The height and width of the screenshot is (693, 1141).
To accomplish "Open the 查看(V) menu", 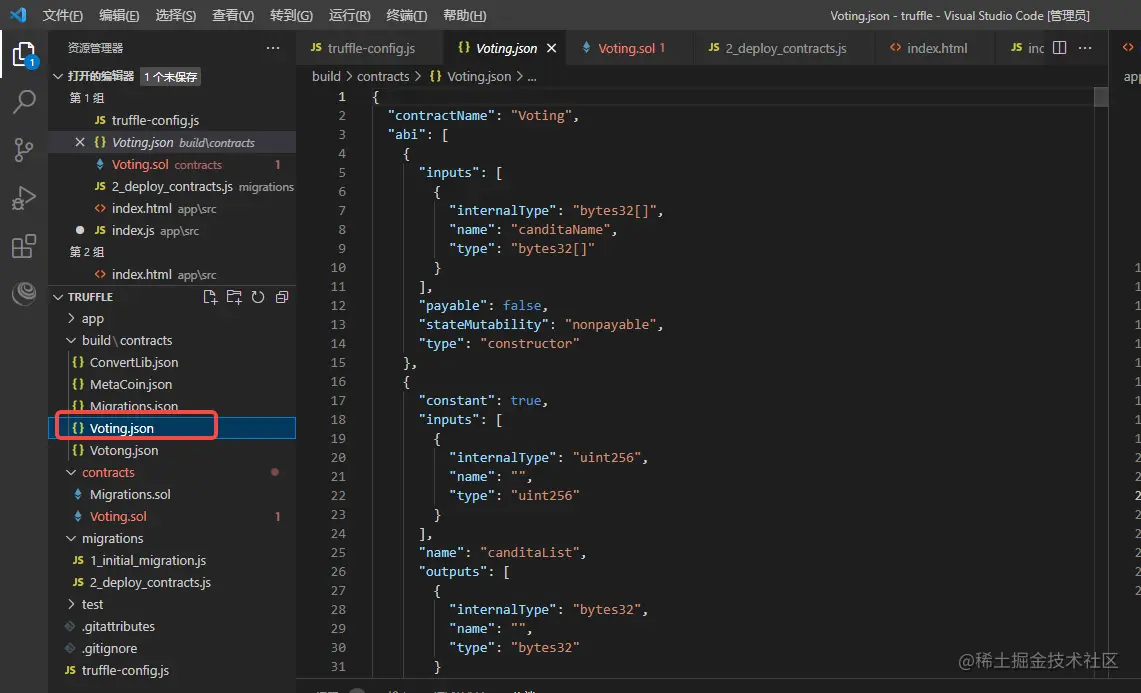I will tap(233, 15).
